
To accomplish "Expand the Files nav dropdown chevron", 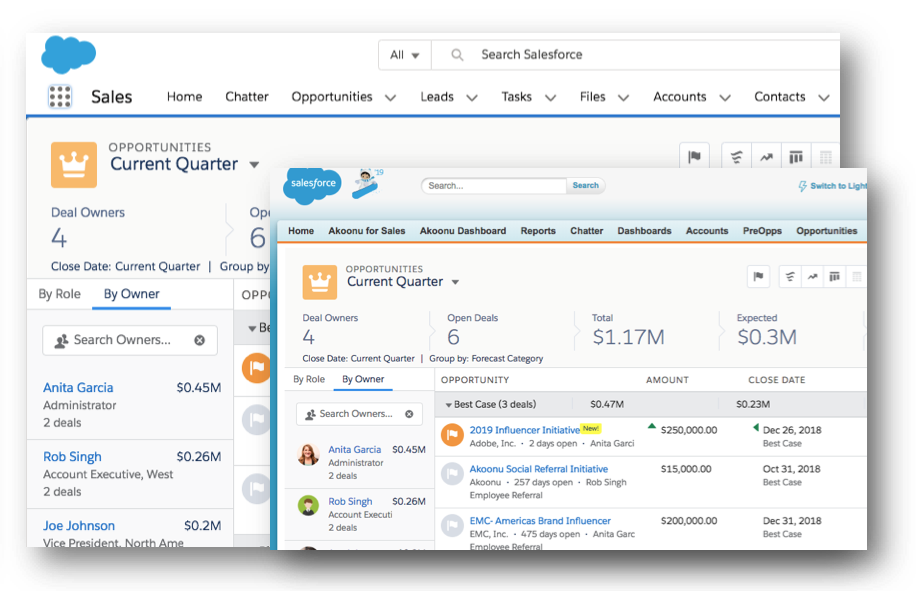I will [x=623, y=98].
